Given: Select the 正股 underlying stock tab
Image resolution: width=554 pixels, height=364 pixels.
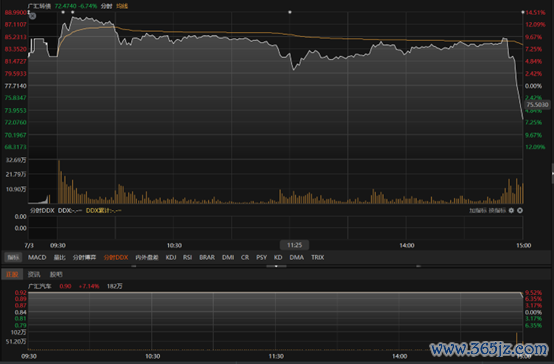Looking at the screenshot, I should pos(12,274).
